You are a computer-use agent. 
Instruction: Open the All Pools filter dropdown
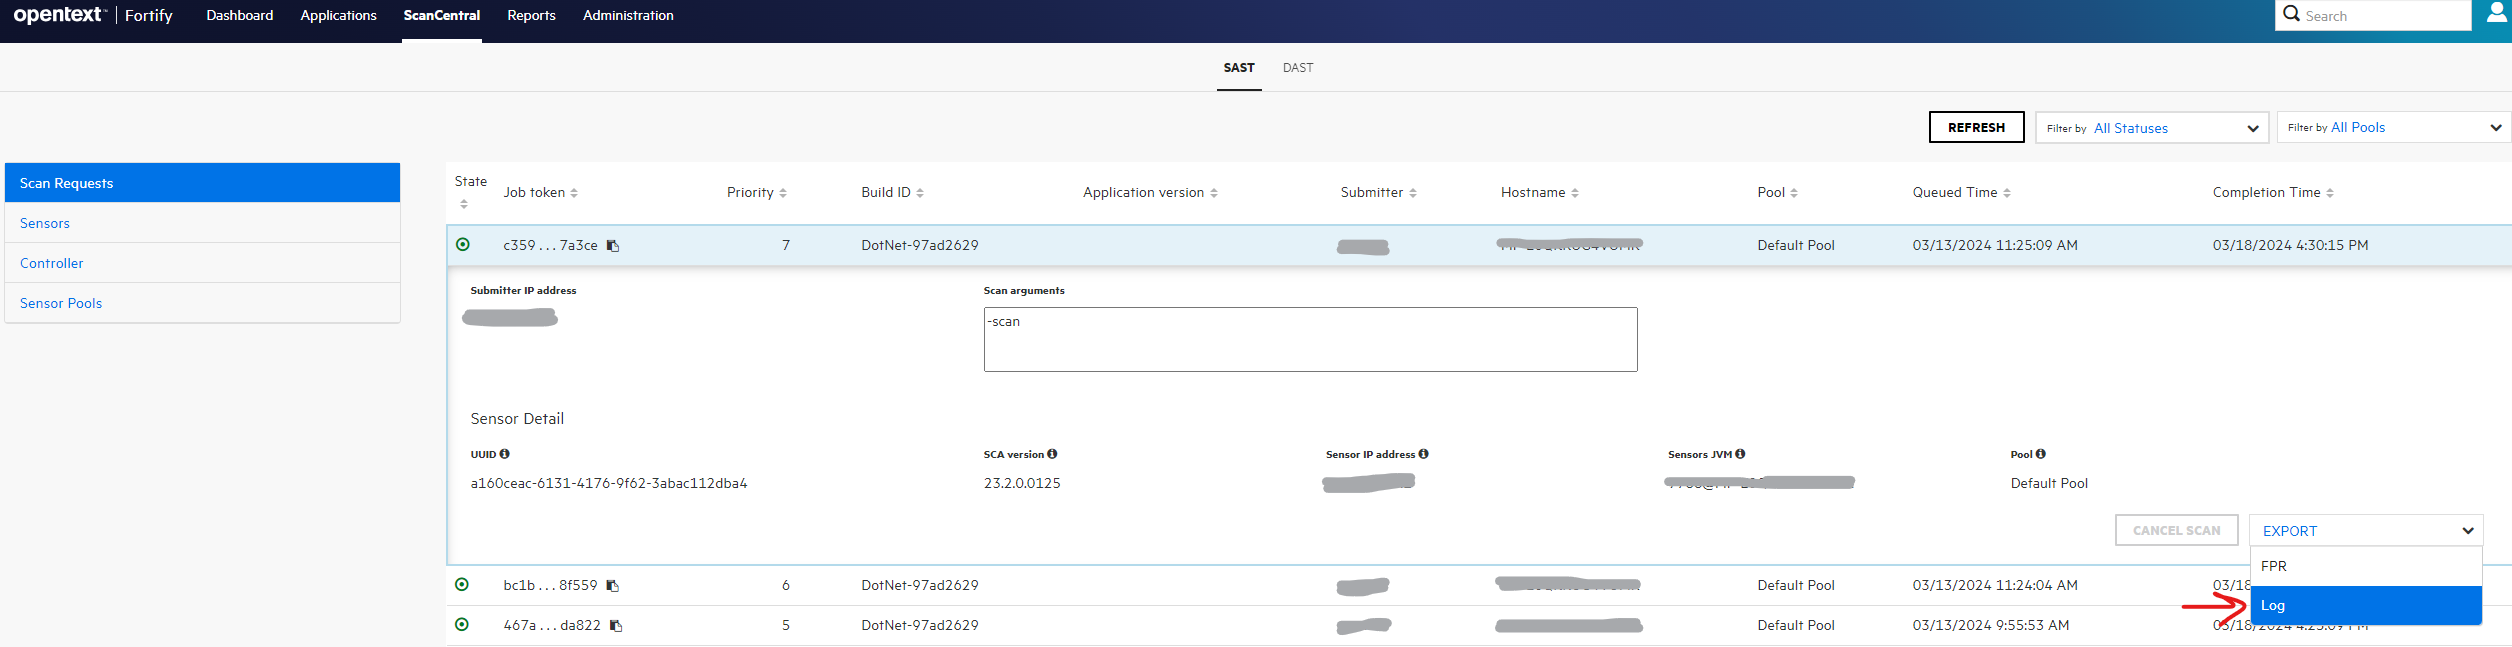click(2393, 128)
